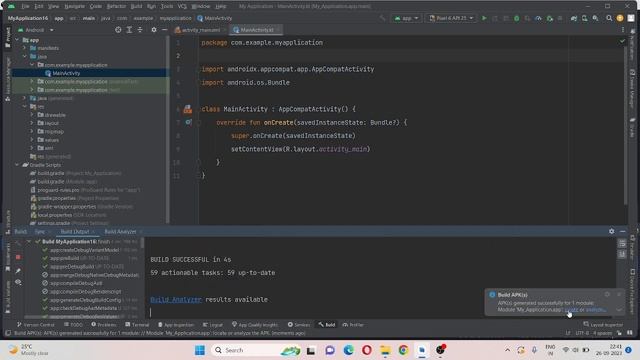Viewport: 640px width, 360px height.
Task: Collapse the java folder node
Action: (24, 56)
